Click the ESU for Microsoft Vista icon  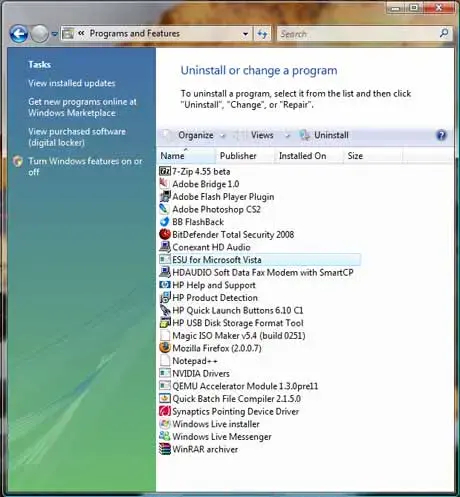[x=165, y=260]
